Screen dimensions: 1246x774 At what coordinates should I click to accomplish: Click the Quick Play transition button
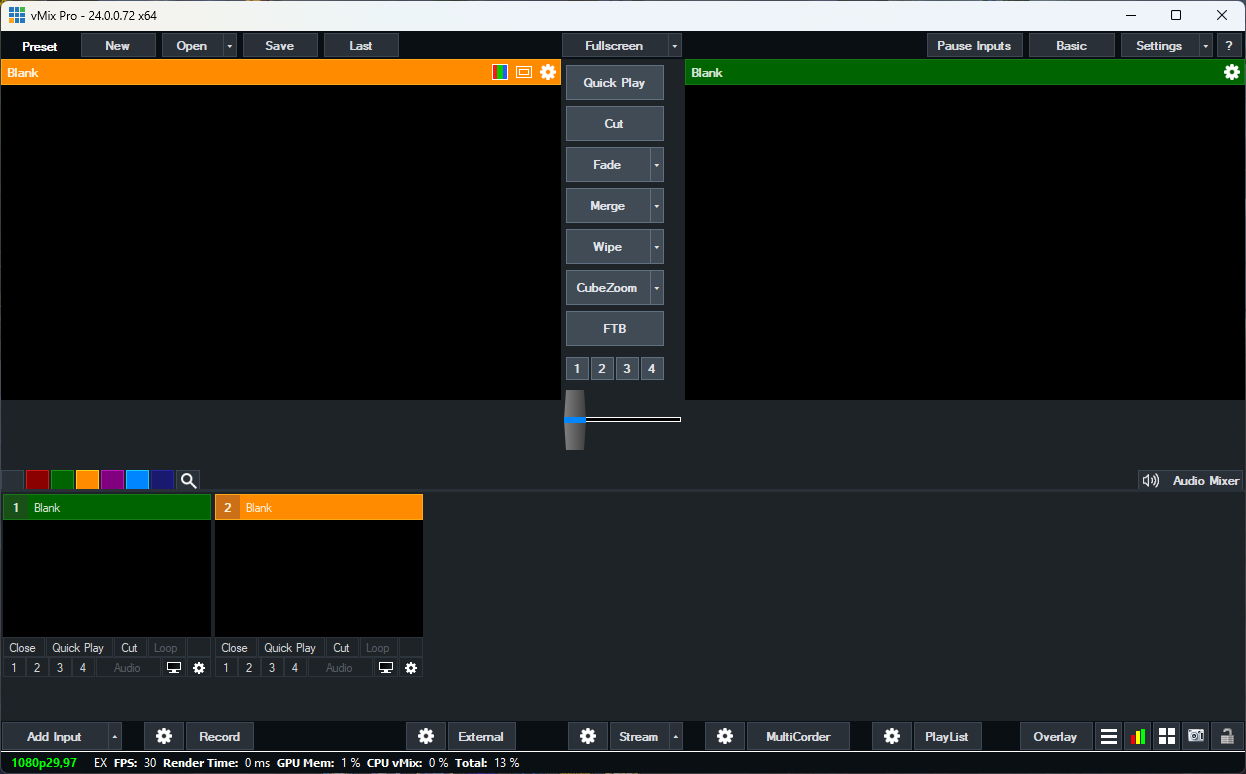tap(615, 83)
